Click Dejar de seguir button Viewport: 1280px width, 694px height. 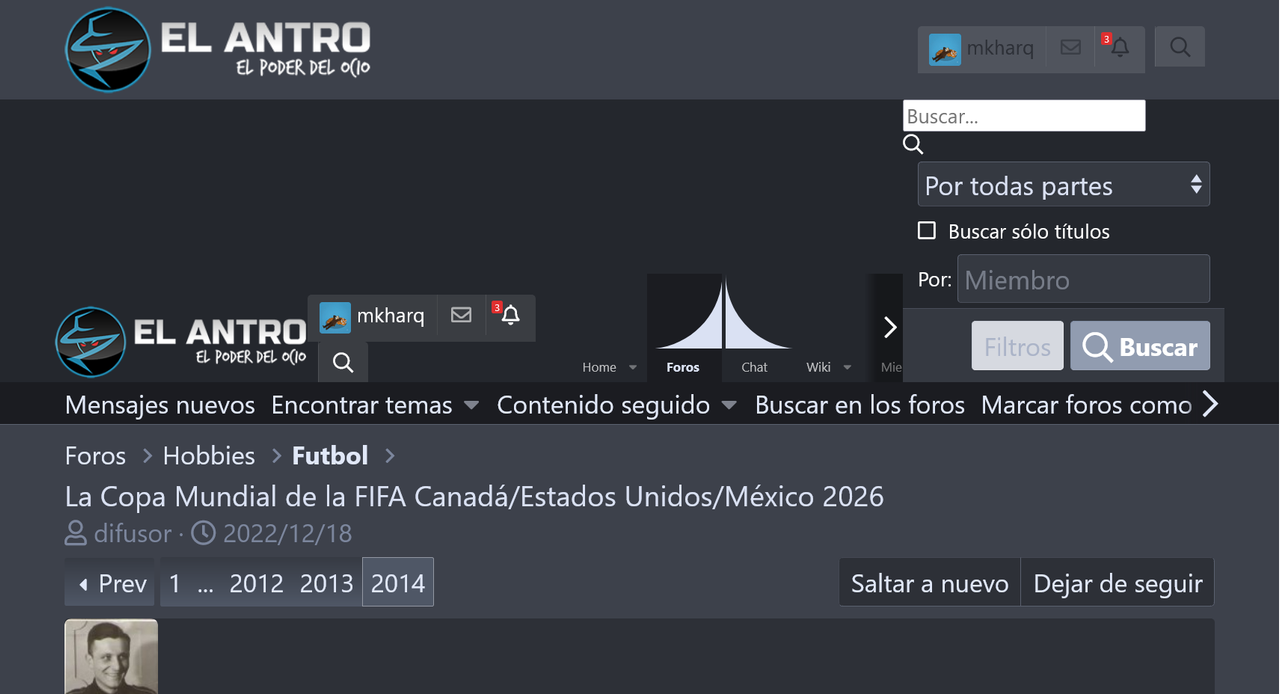click(x=1118, y=583)
